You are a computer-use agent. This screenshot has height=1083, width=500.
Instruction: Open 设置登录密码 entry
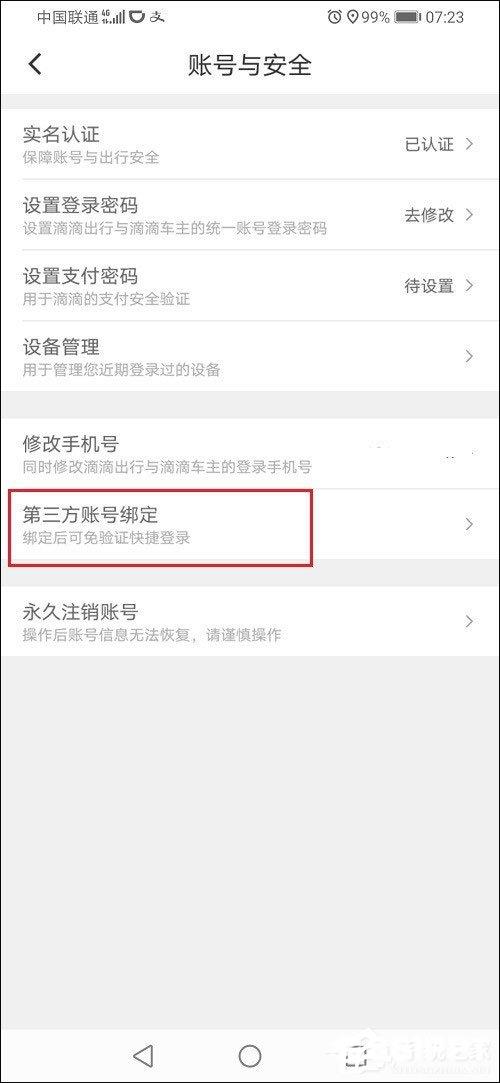click(250, 215)
